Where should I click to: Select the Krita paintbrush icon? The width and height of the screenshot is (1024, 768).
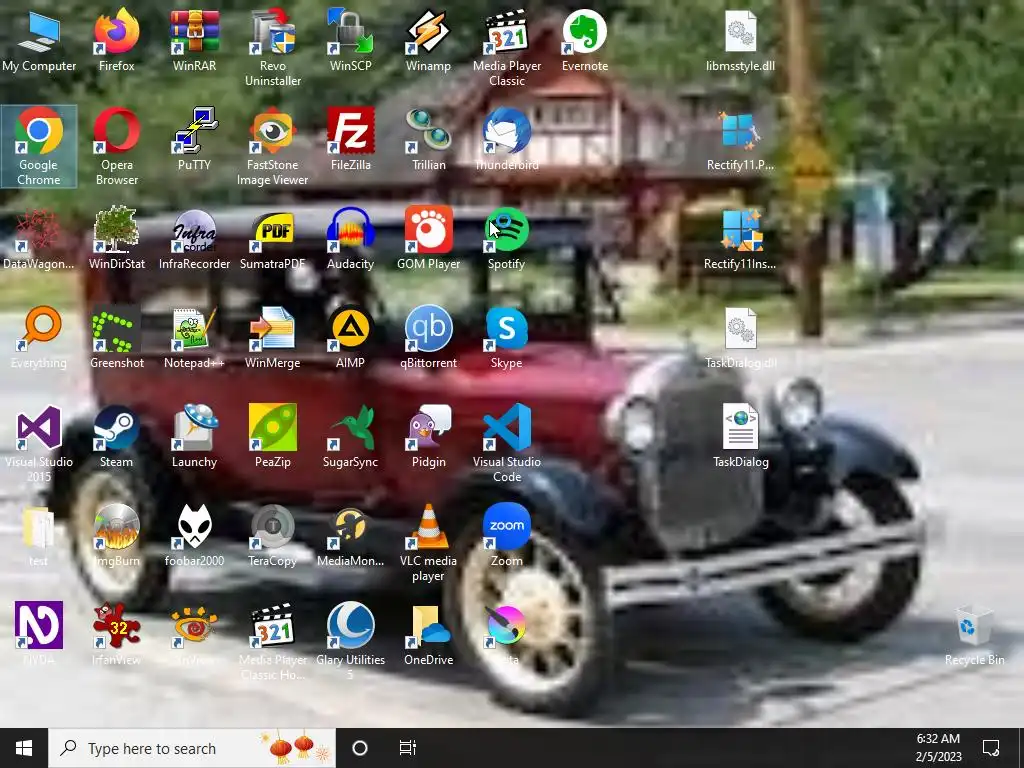507,627
